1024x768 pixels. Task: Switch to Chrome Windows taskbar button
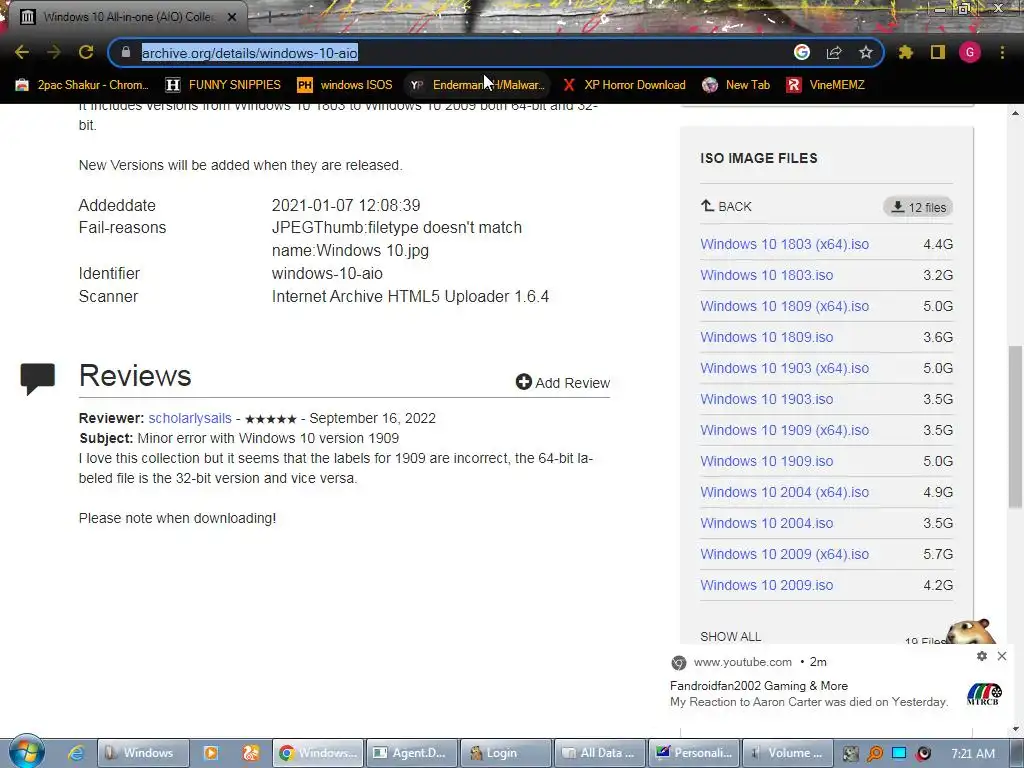318,753
